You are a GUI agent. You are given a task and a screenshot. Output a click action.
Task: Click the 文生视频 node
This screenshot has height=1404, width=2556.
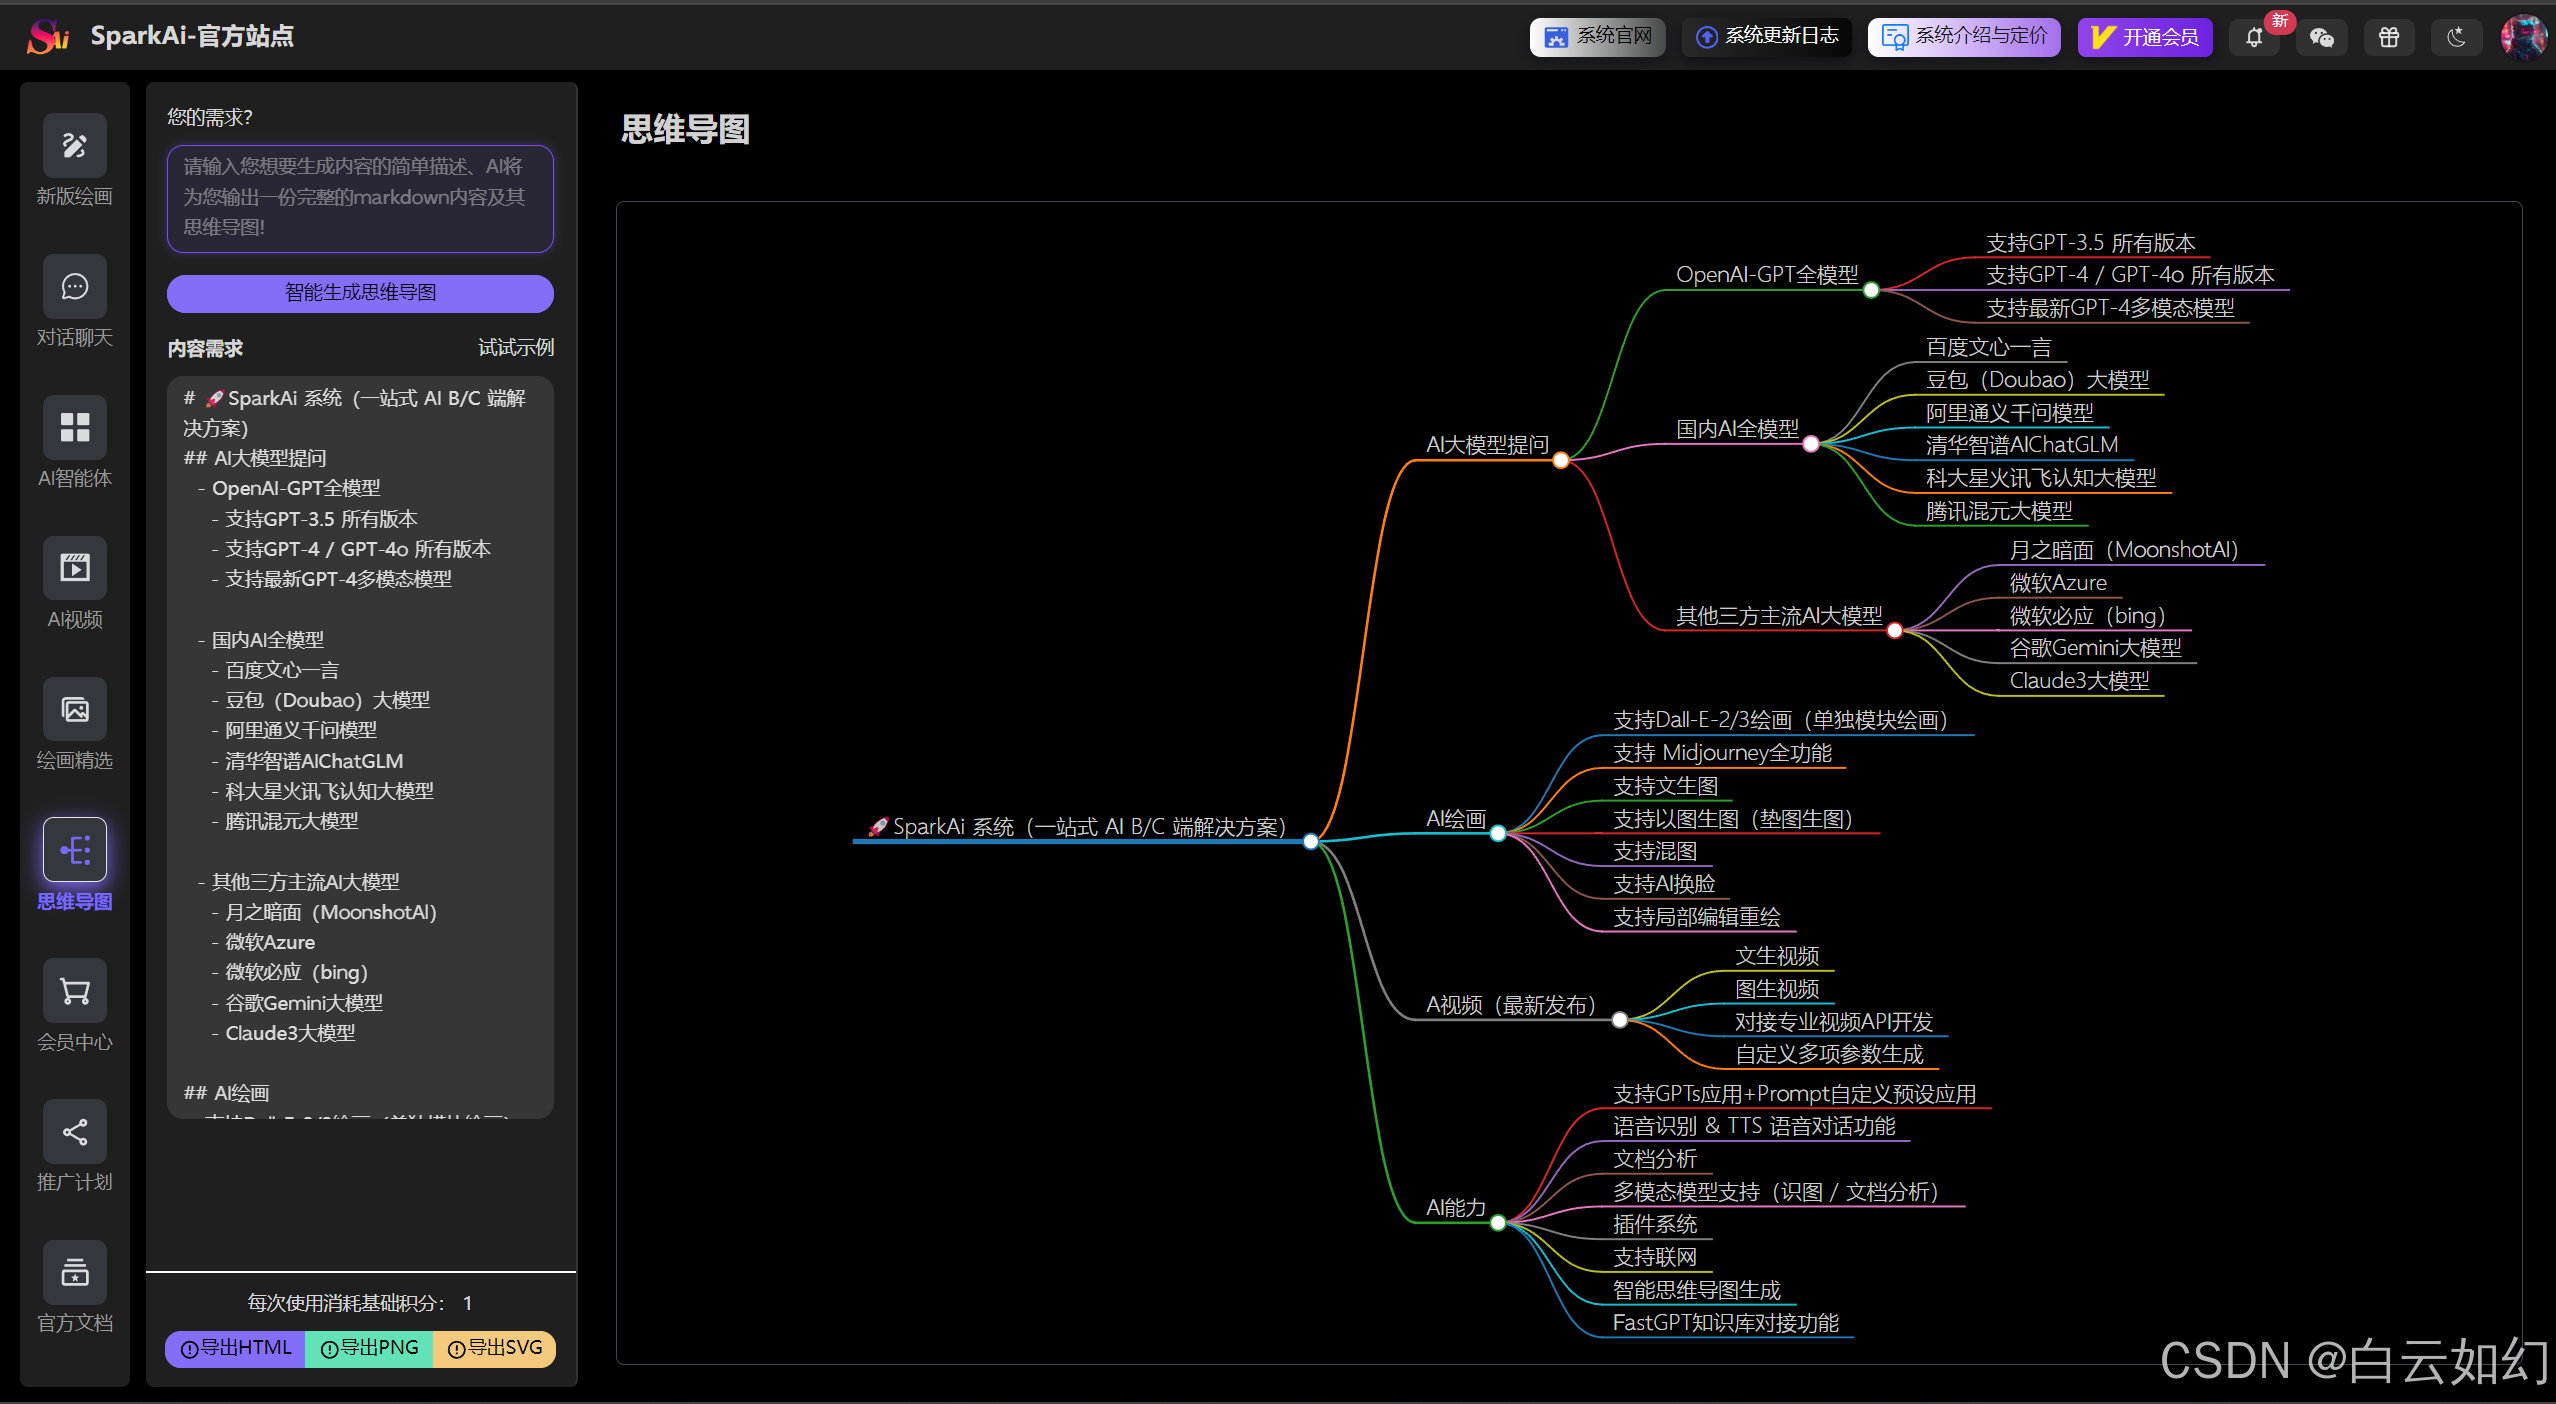[x=1777, y=956]
